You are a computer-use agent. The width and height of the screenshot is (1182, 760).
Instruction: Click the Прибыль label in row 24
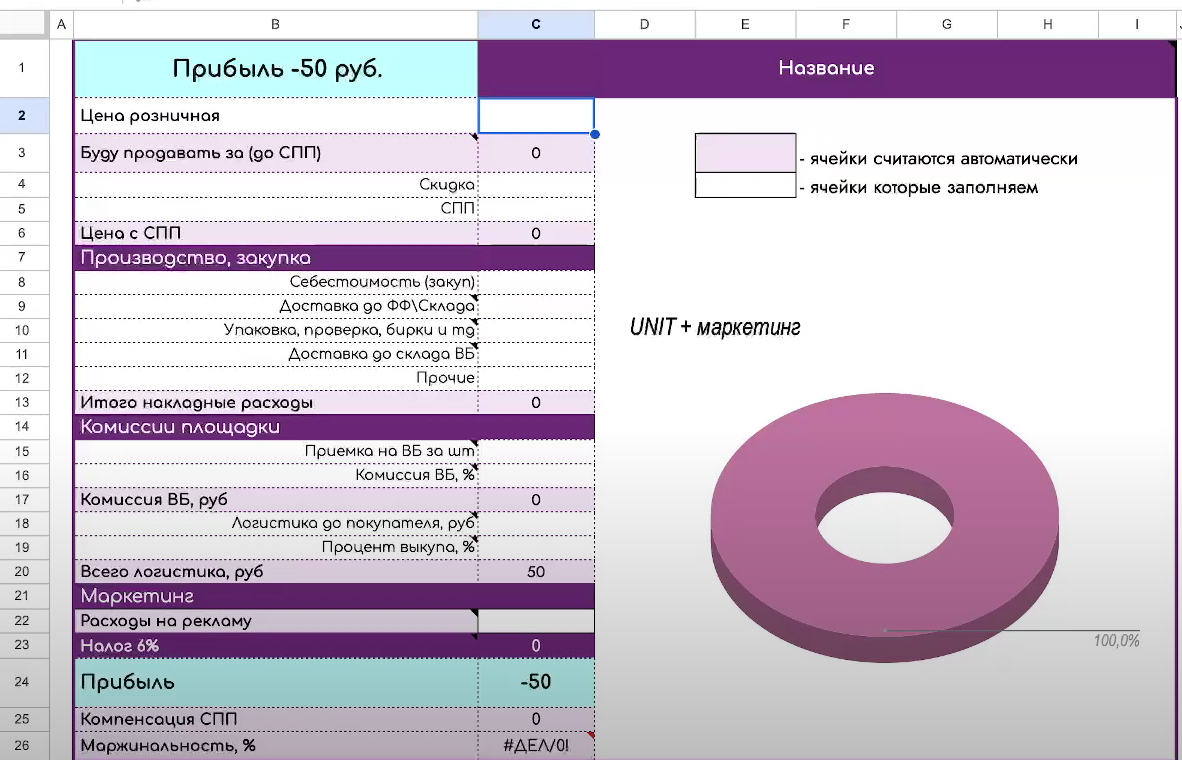(127, 682)
